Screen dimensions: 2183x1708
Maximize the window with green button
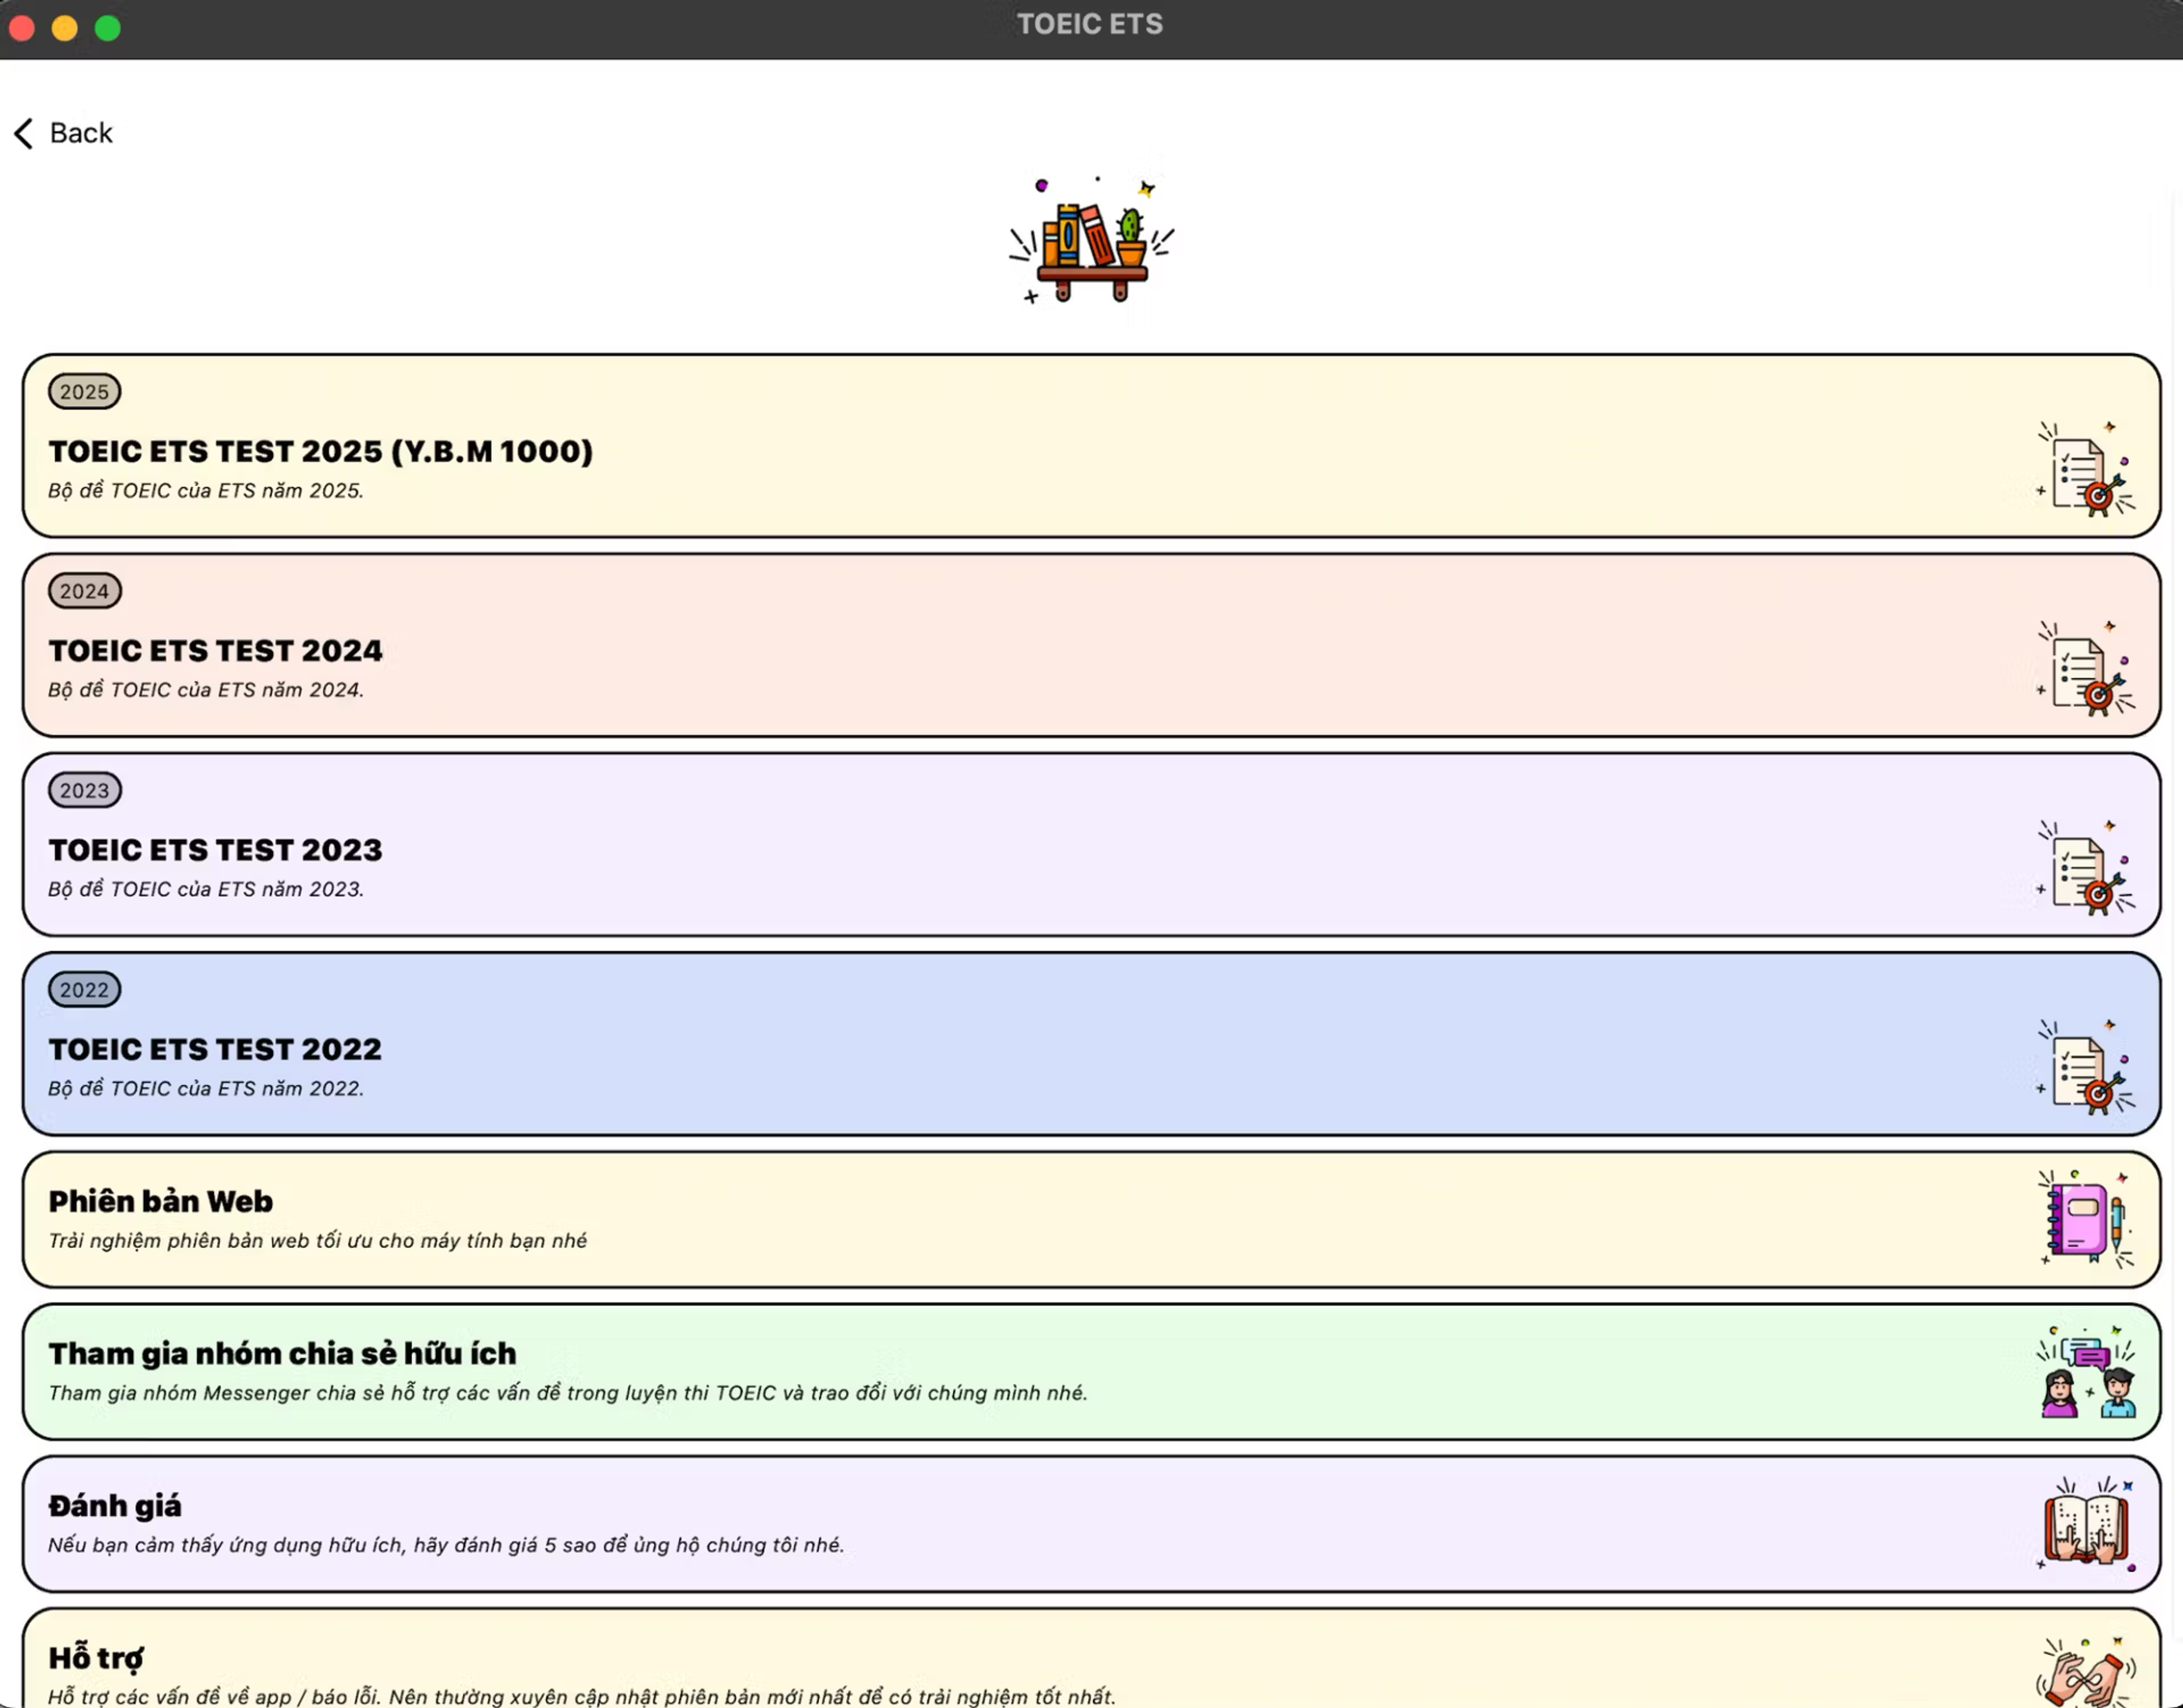(108, 28)
